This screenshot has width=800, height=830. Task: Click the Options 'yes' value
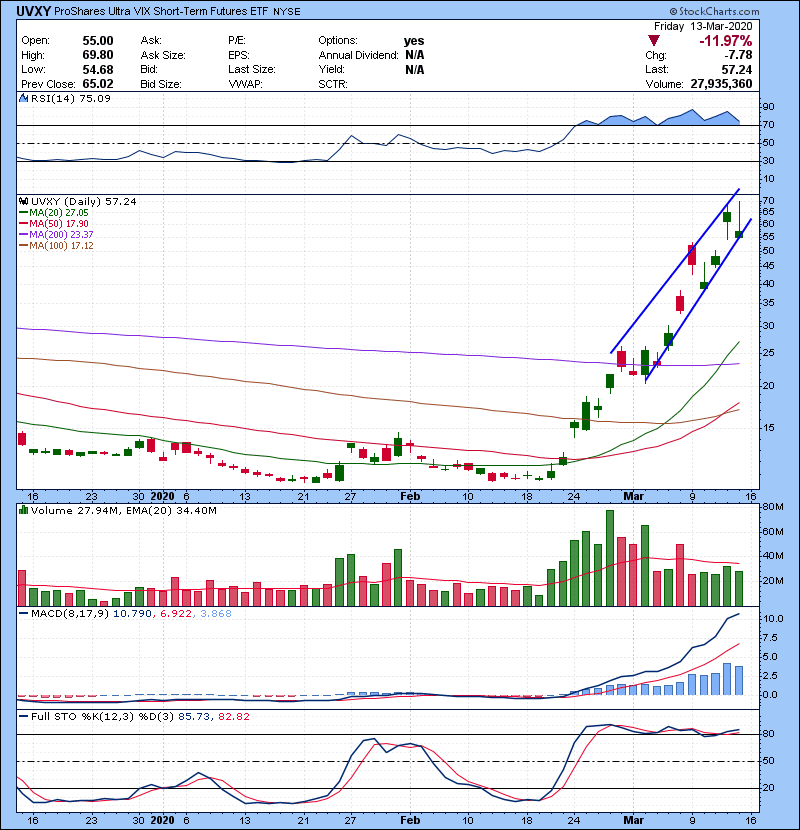click(x=414, y=41)
